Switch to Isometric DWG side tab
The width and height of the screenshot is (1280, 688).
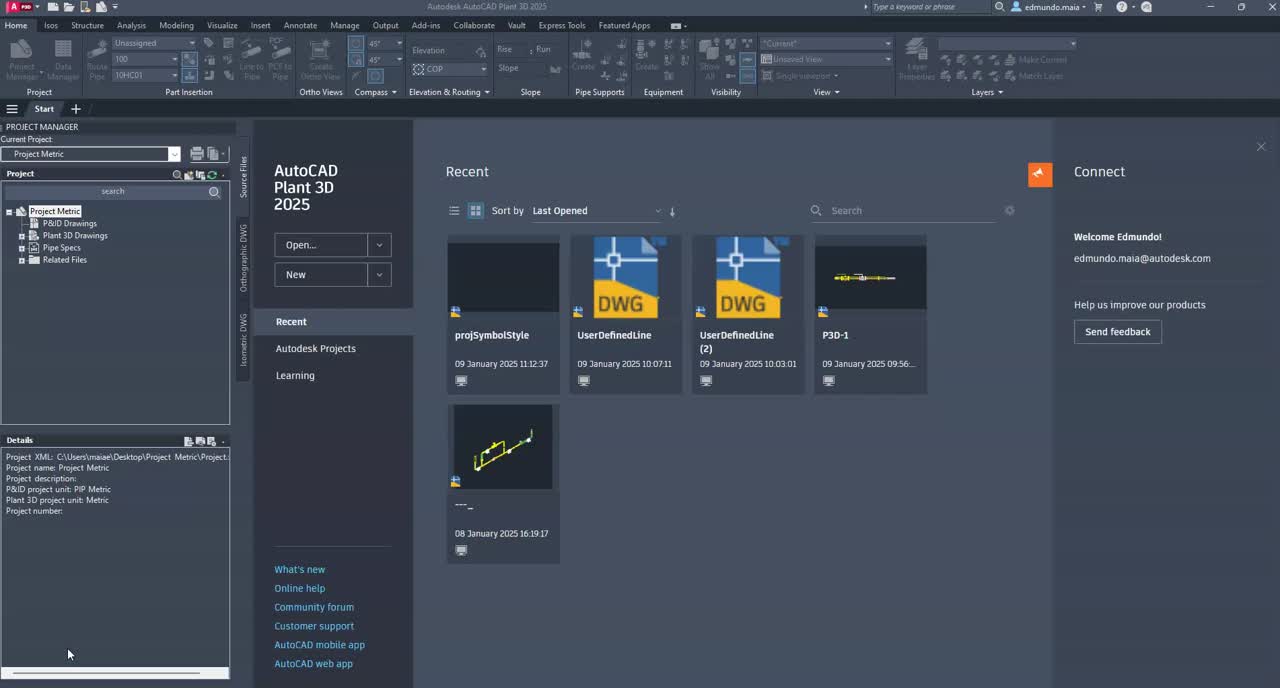pos(243,340)
